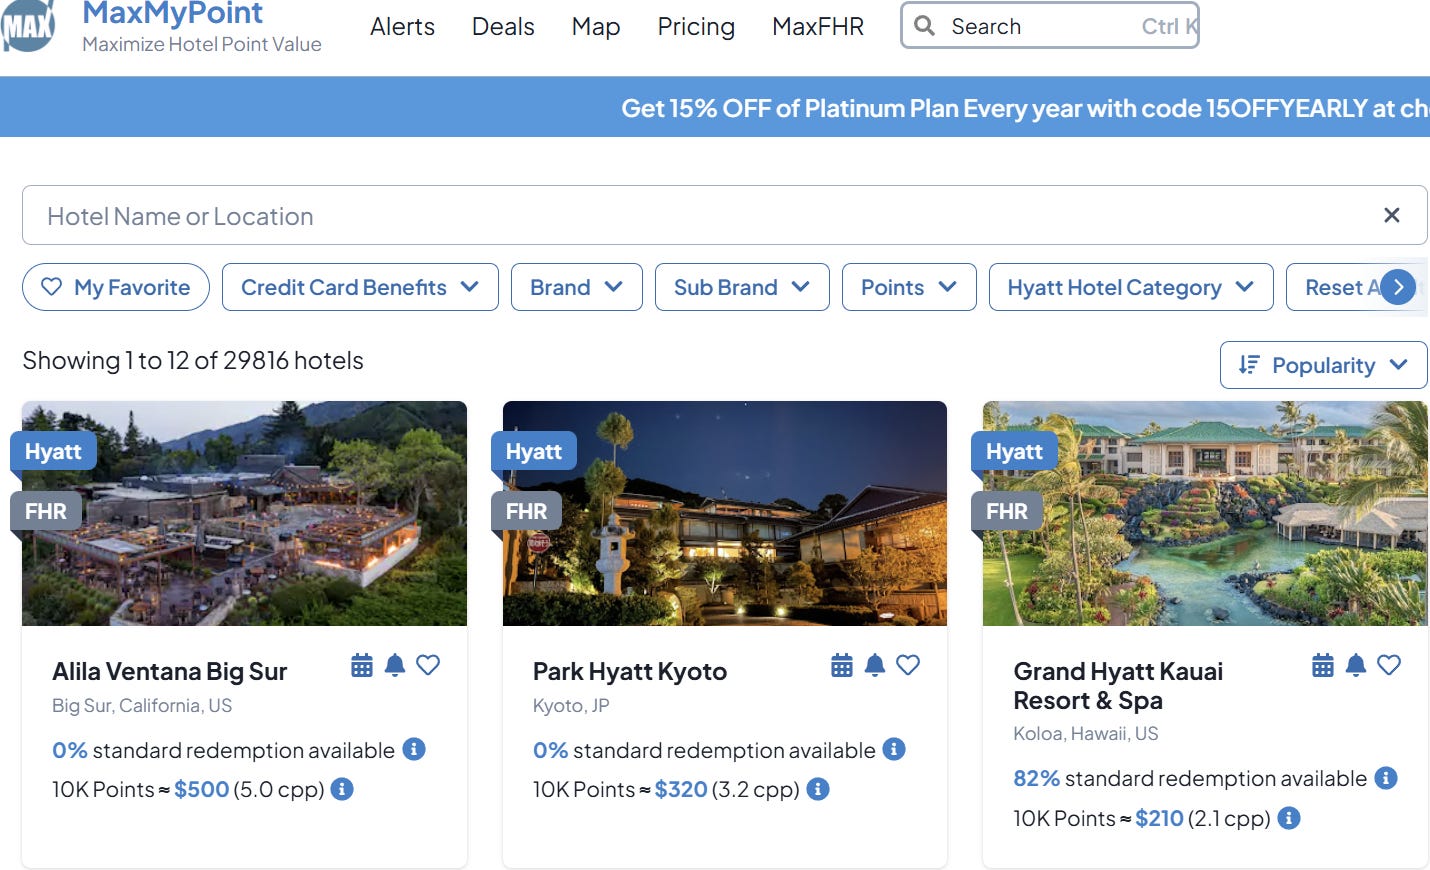Open the Sub Brand dropdown
The width and height of the screenshot is (1430, 870).
pos(742,287)
